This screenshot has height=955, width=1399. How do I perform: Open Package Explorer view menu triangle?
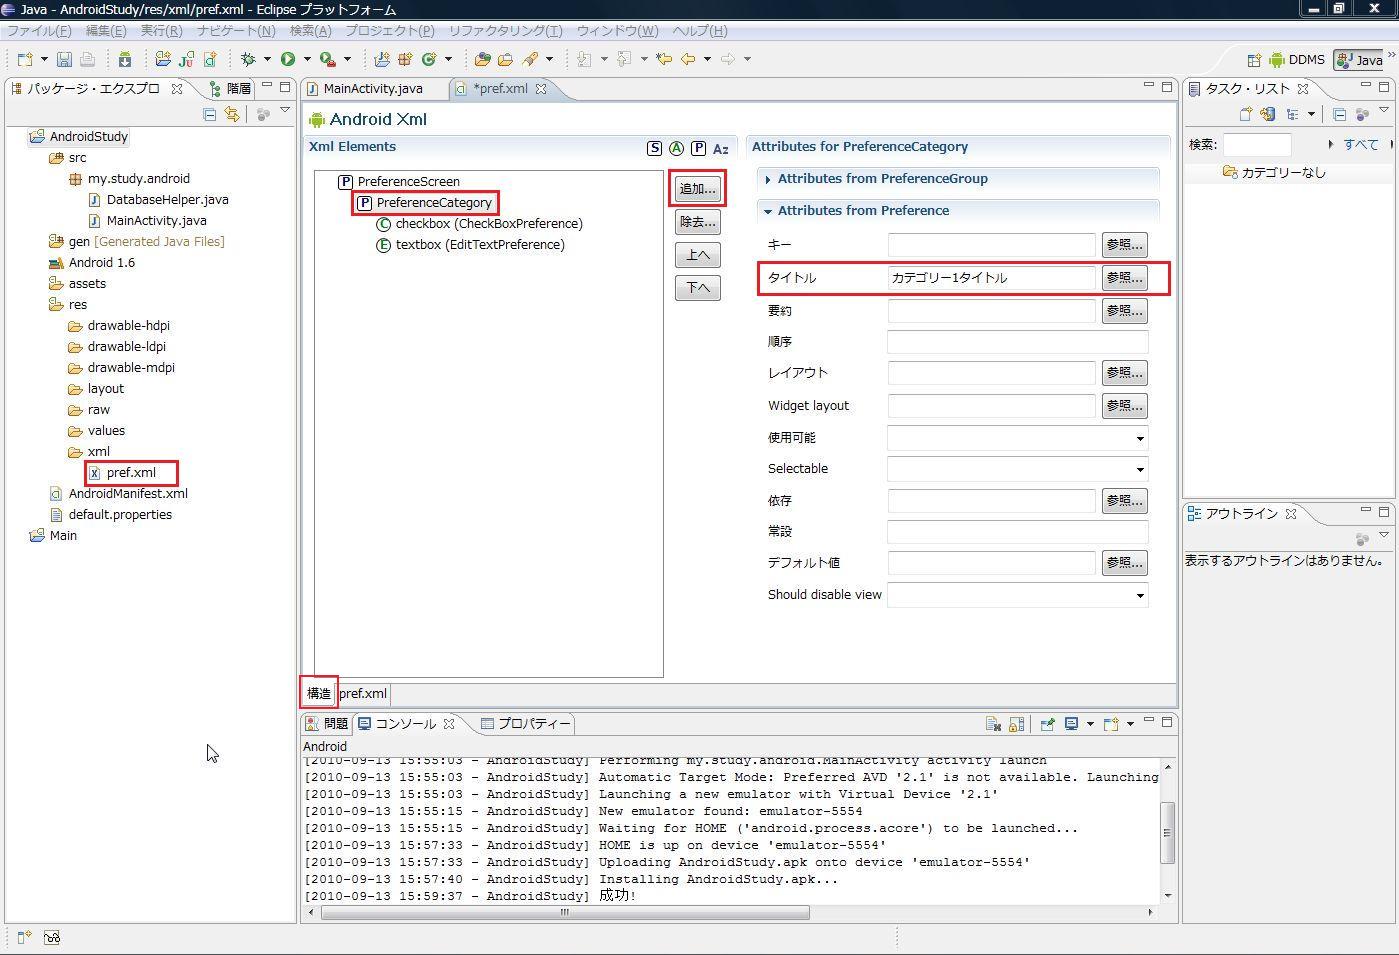(x=285, y=111)
